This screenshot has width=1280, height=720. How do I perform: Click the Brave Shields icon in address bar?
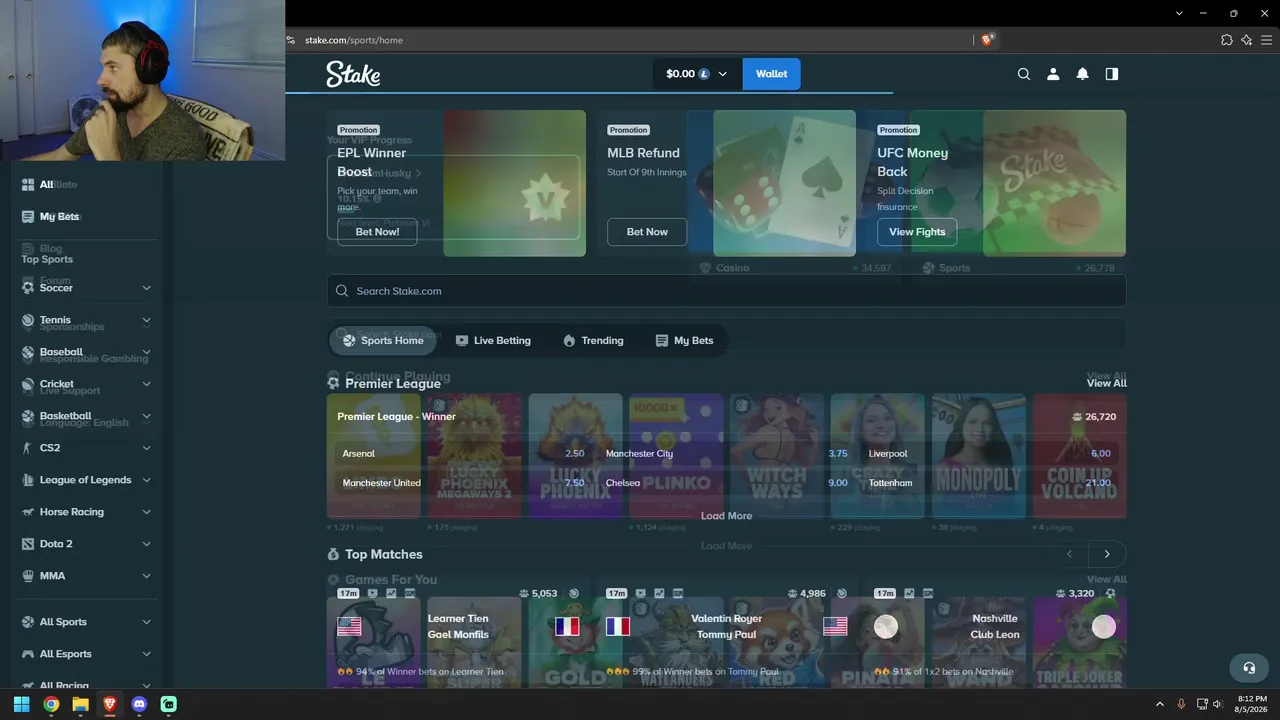click(987, 40)
